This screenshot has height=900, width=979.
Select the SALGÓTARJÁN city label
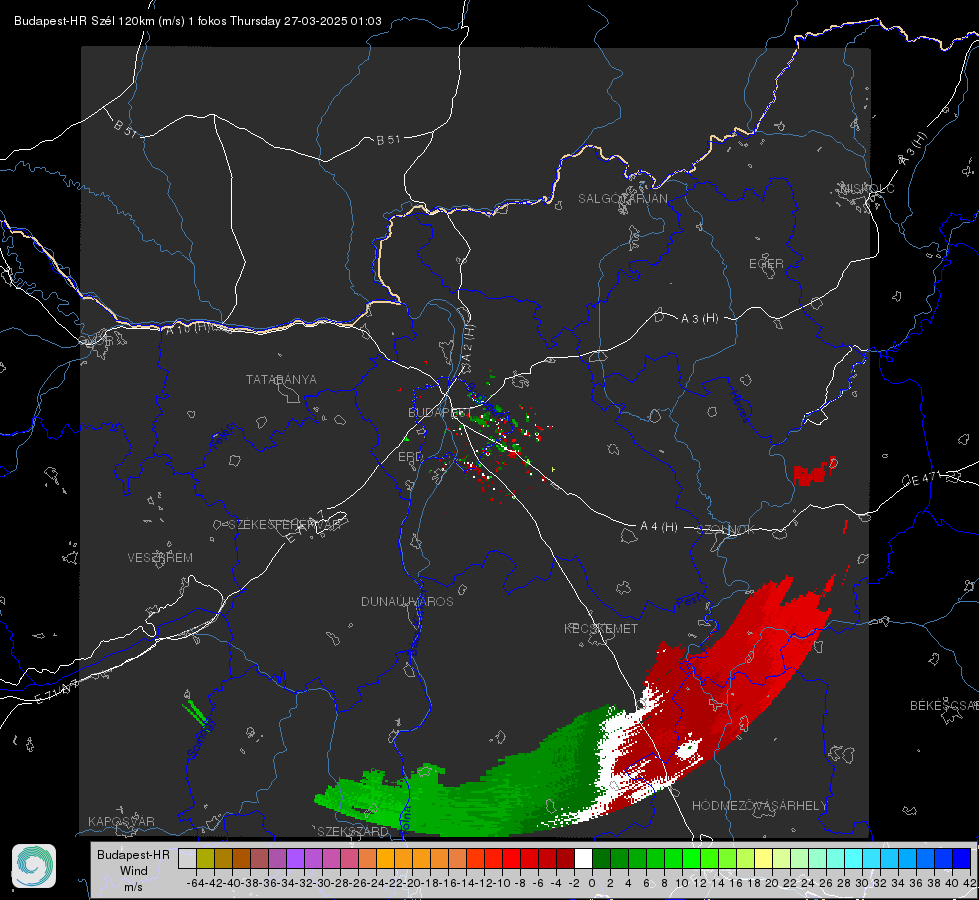pyautogui.click(x=622, y=199)
